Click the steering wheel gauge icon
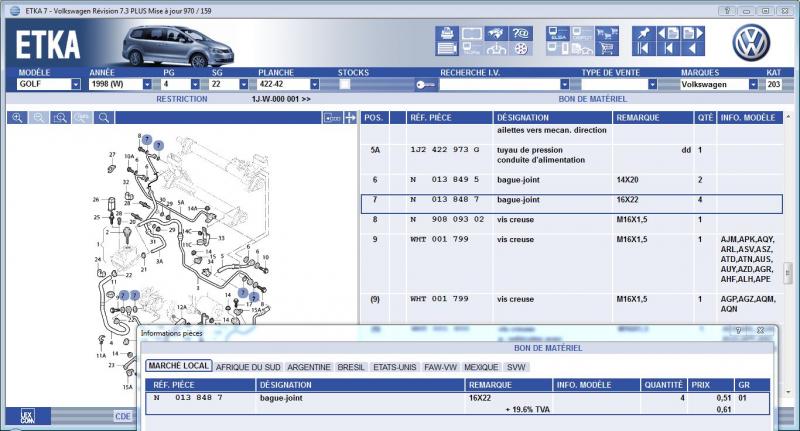Viewport: 800px width, 431px height. [x=496, y=48]
